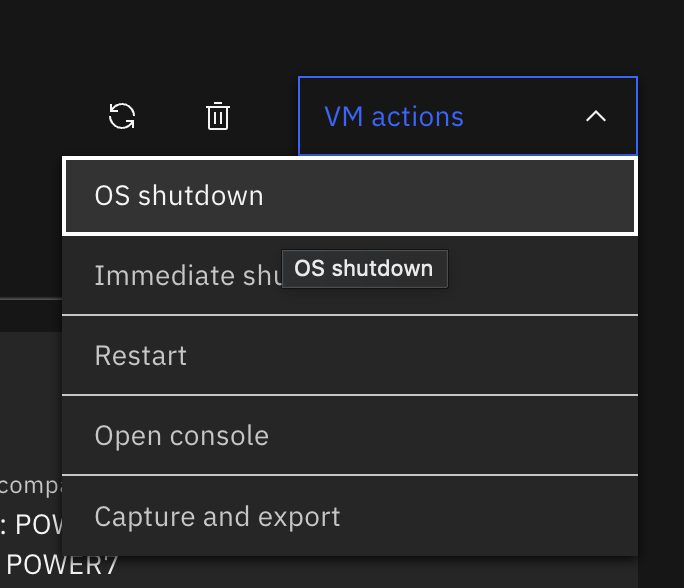Click the blue VM actions label text

tap(394, 117)
